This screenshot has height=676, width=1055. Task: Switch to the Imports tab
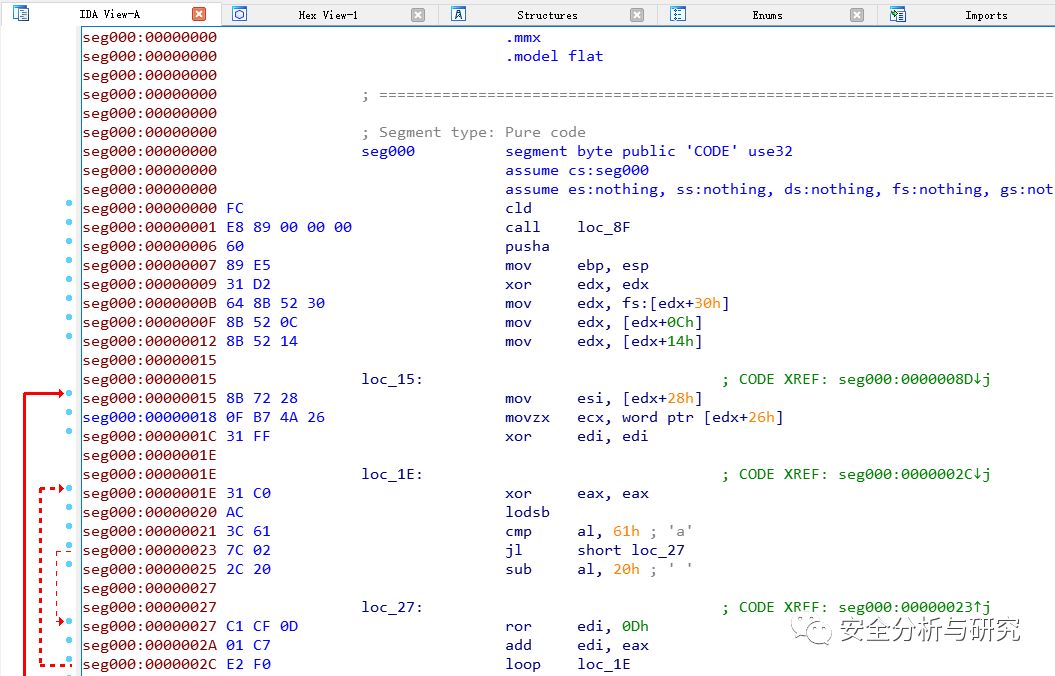pos(985,15)
